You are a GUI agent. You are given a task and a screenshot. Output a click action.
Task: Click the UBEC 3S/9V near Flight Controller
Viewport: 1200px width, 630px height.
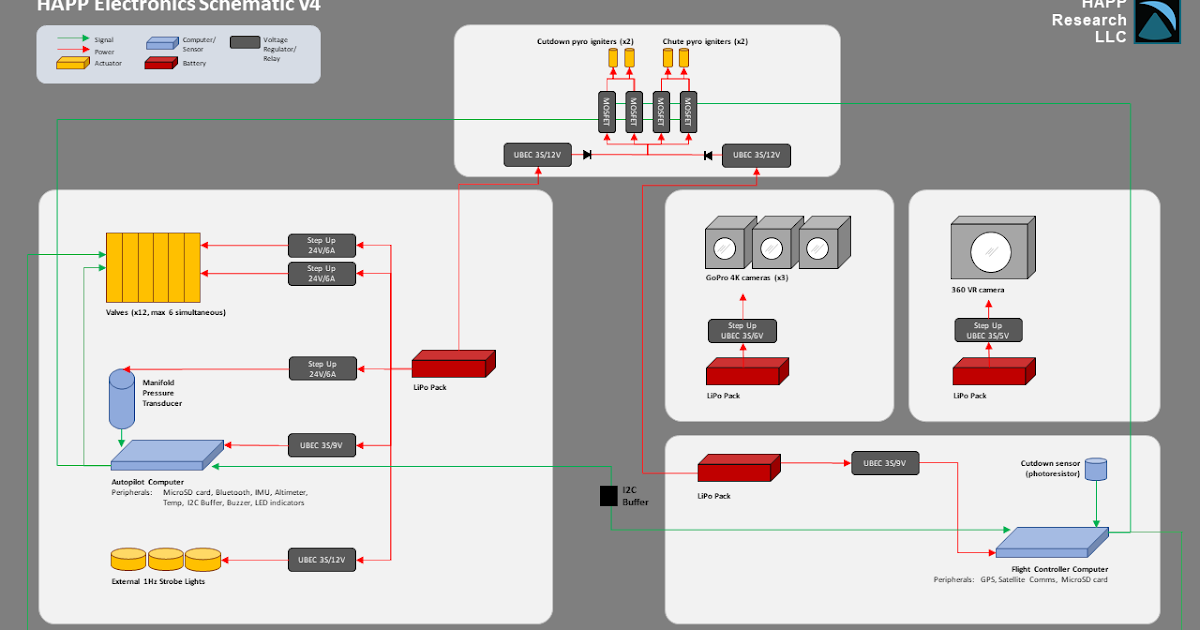884,462
